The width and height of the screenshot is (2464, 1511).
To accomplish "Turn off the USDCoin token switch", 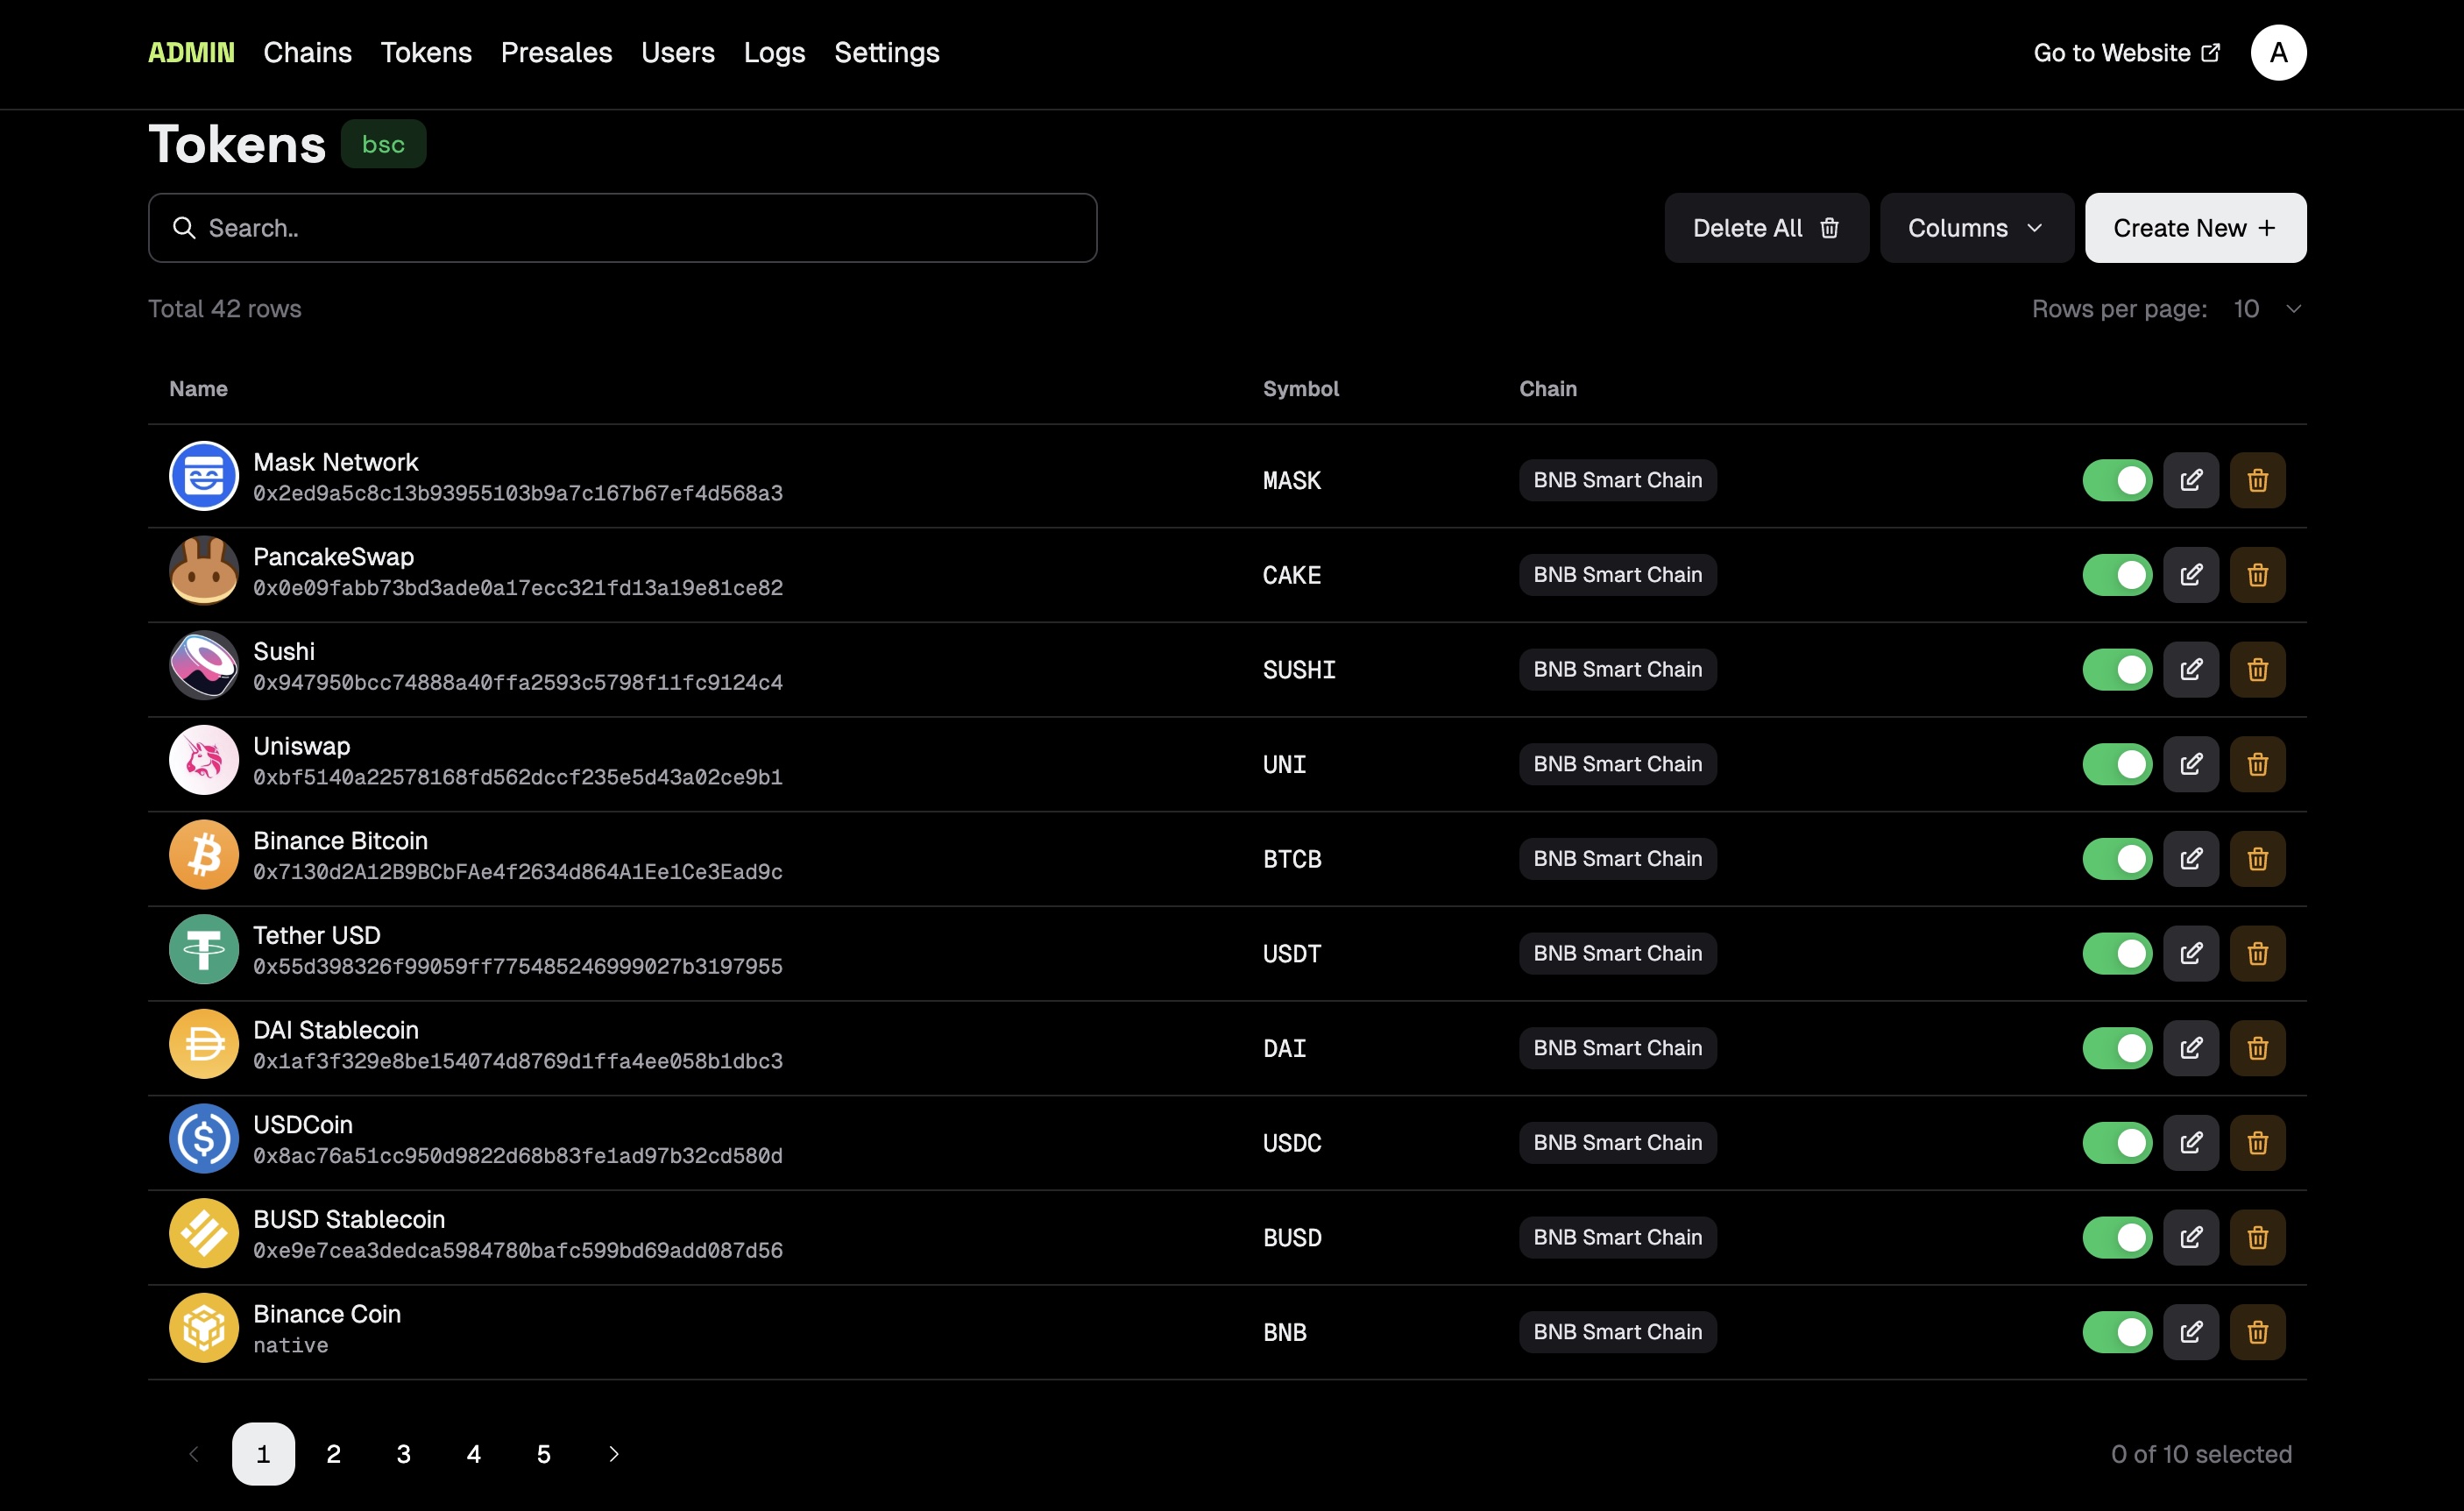I will [x=2117, y=1143].
